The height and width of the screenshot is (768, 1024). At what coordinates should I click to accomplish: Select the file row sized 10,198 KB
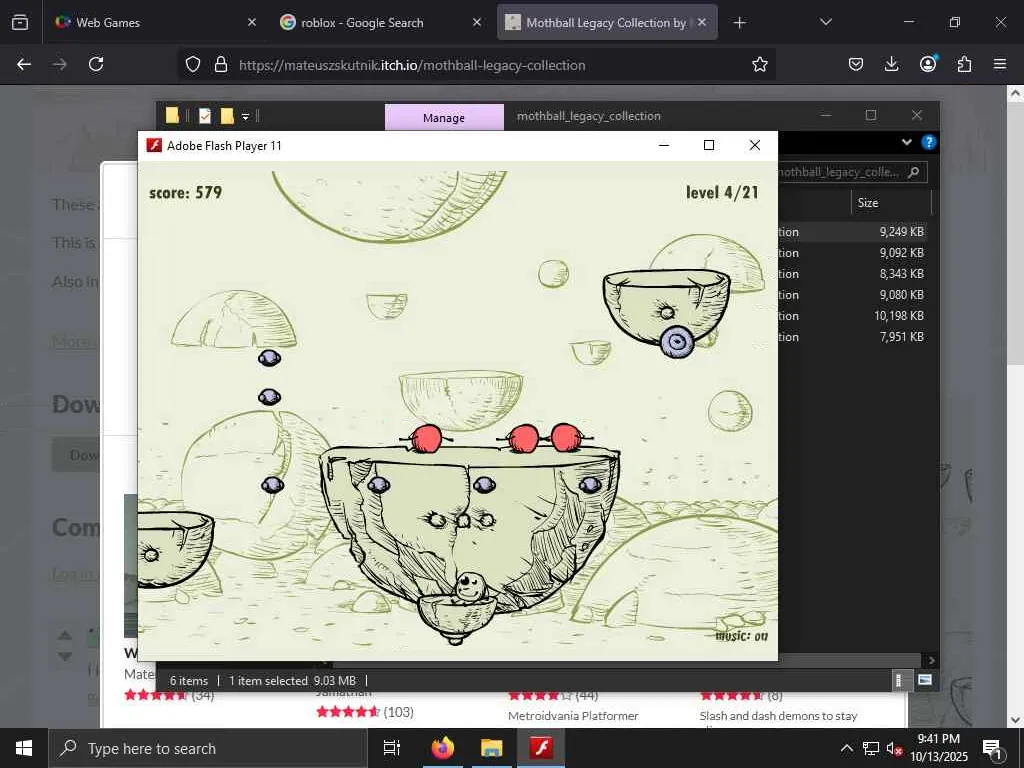pyautogui.click(x=854, y=315)
